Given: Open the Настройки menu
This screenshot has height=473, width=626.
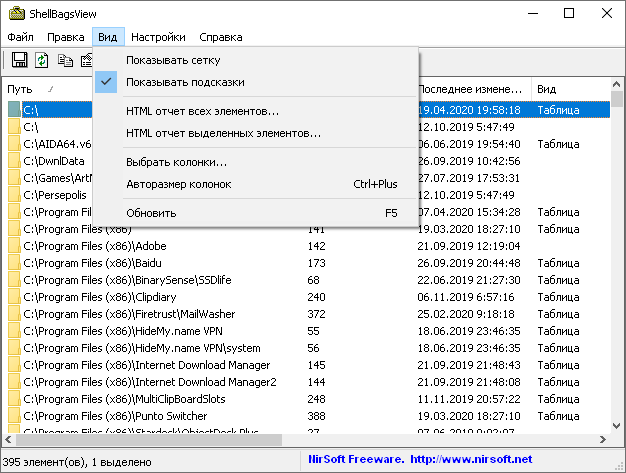Looking at the screenshot, I should pyautogui.click(x=158, y=37).
